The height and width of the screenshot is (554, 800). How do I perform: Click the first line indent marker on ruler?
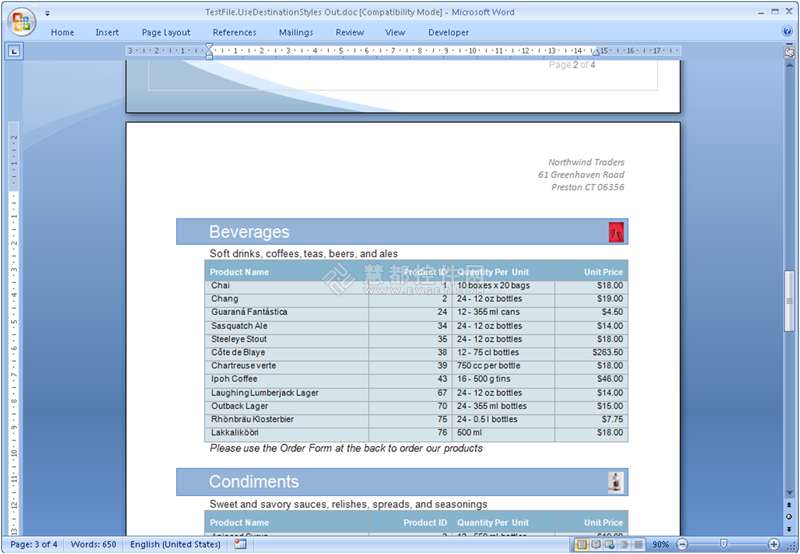(x=209, y=47)
